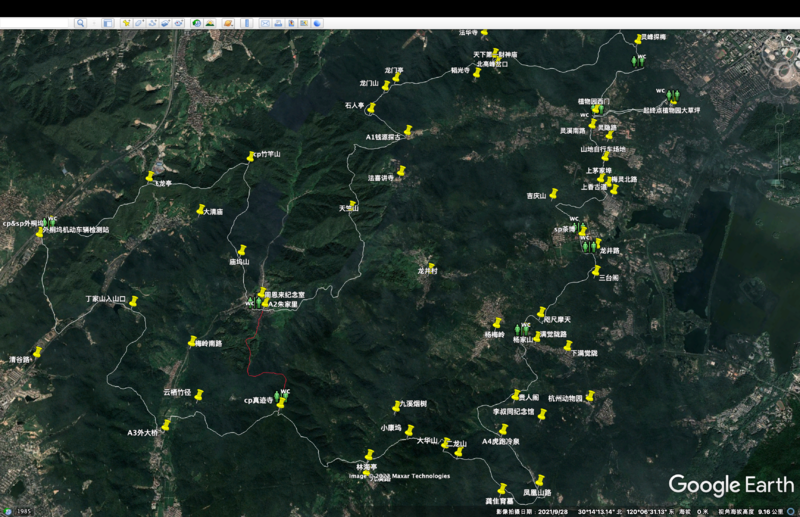Start the record a tour tool

click(x=178, y=23)
